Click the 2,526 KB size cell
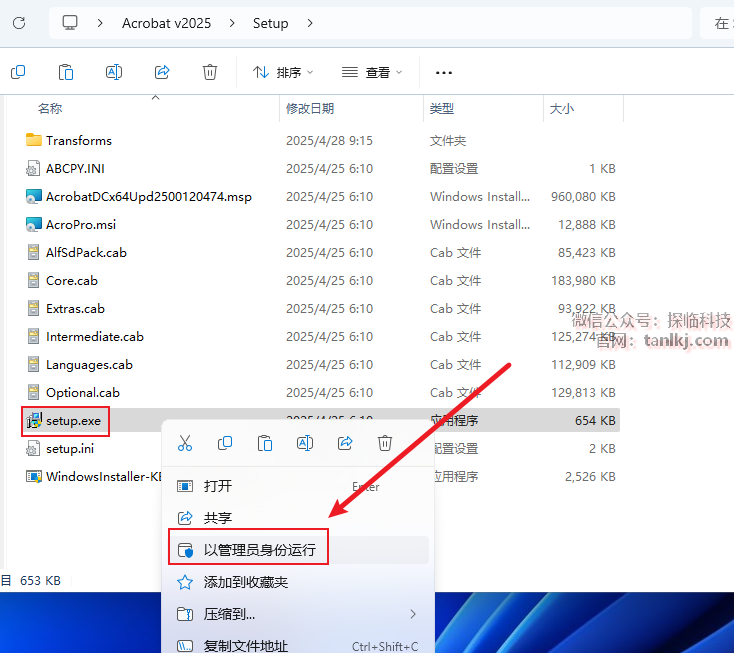This screenshot has width=734, height=653. 590,477
